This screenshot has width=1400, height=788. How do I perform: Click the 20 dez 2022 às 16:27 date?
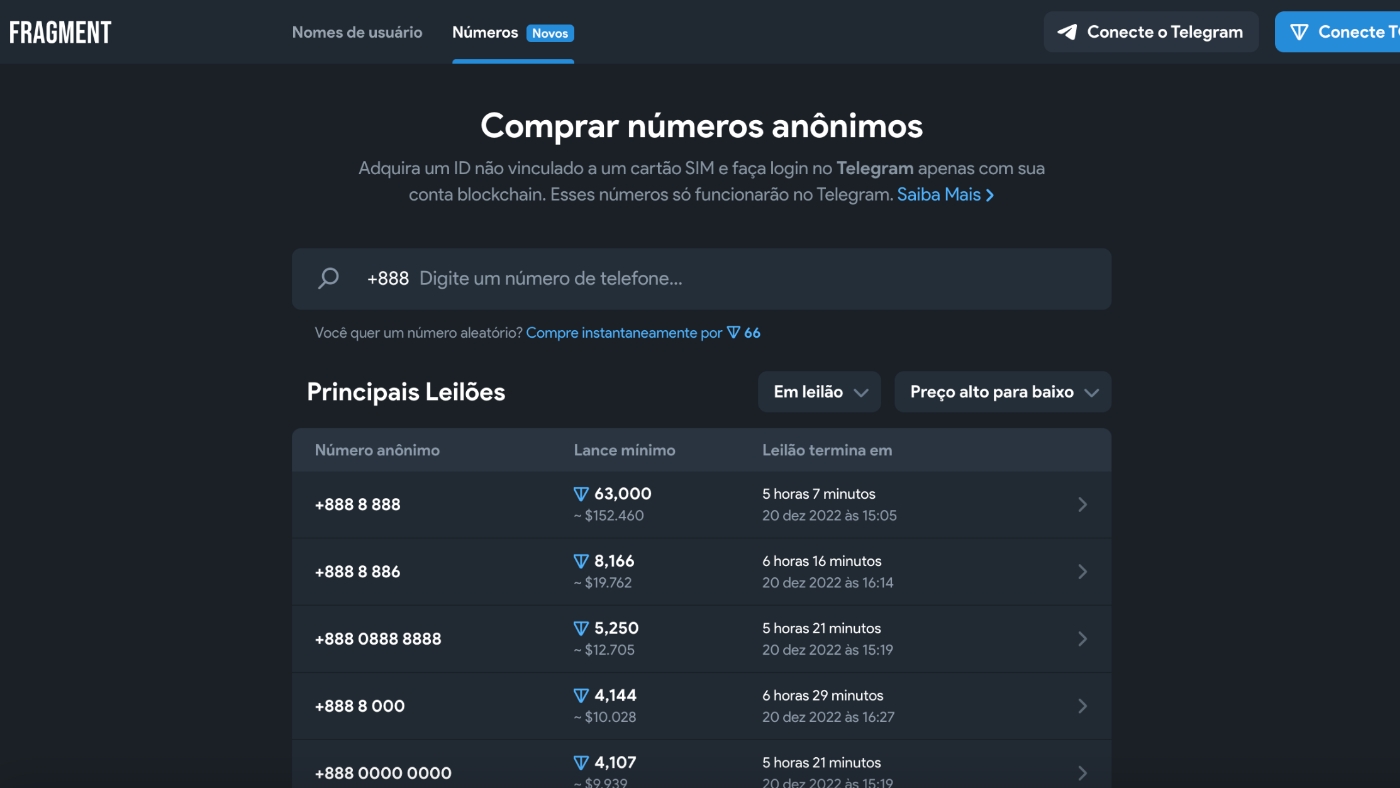click(x=828, y=717)
